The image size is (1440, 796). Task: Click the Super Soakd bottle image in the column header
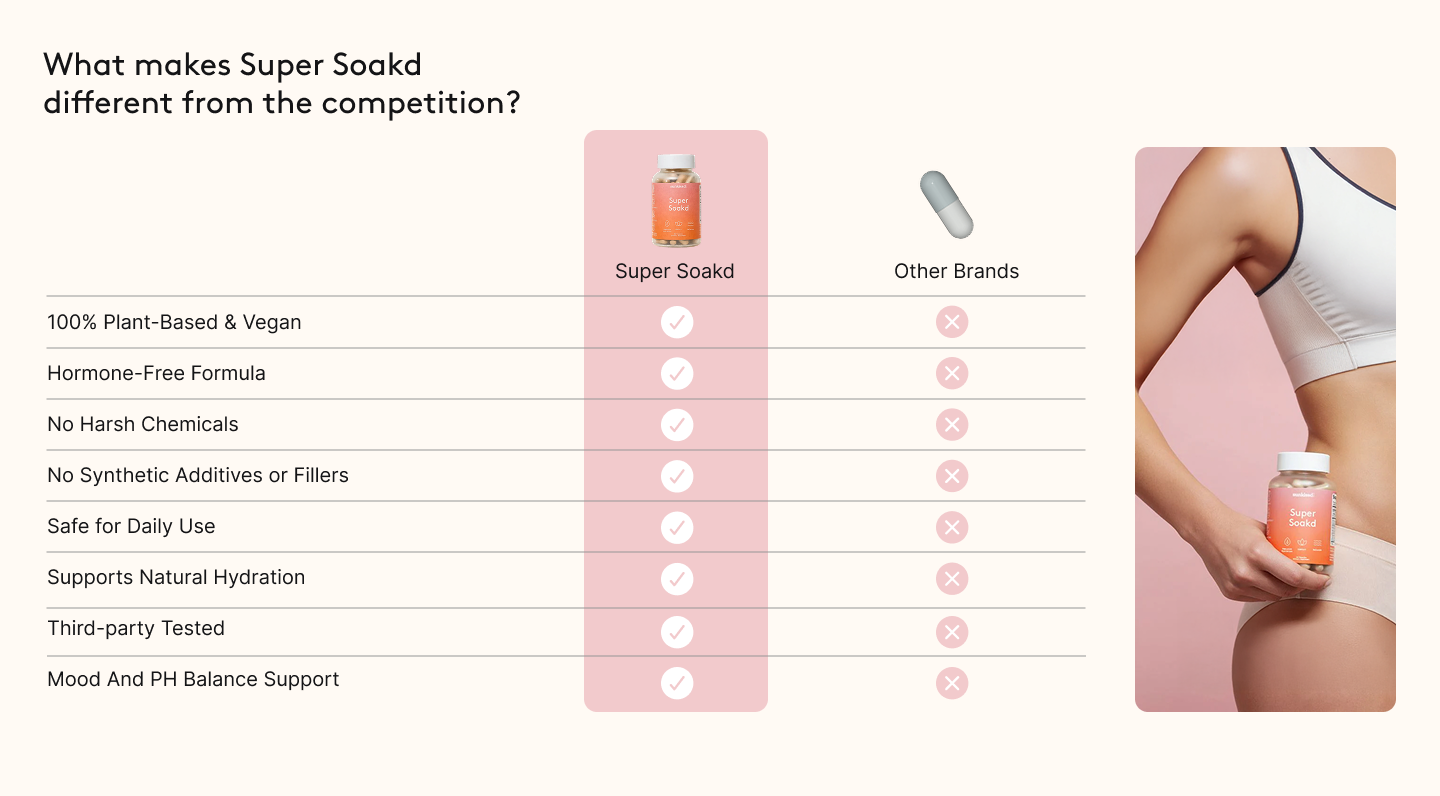coord(676,200)
